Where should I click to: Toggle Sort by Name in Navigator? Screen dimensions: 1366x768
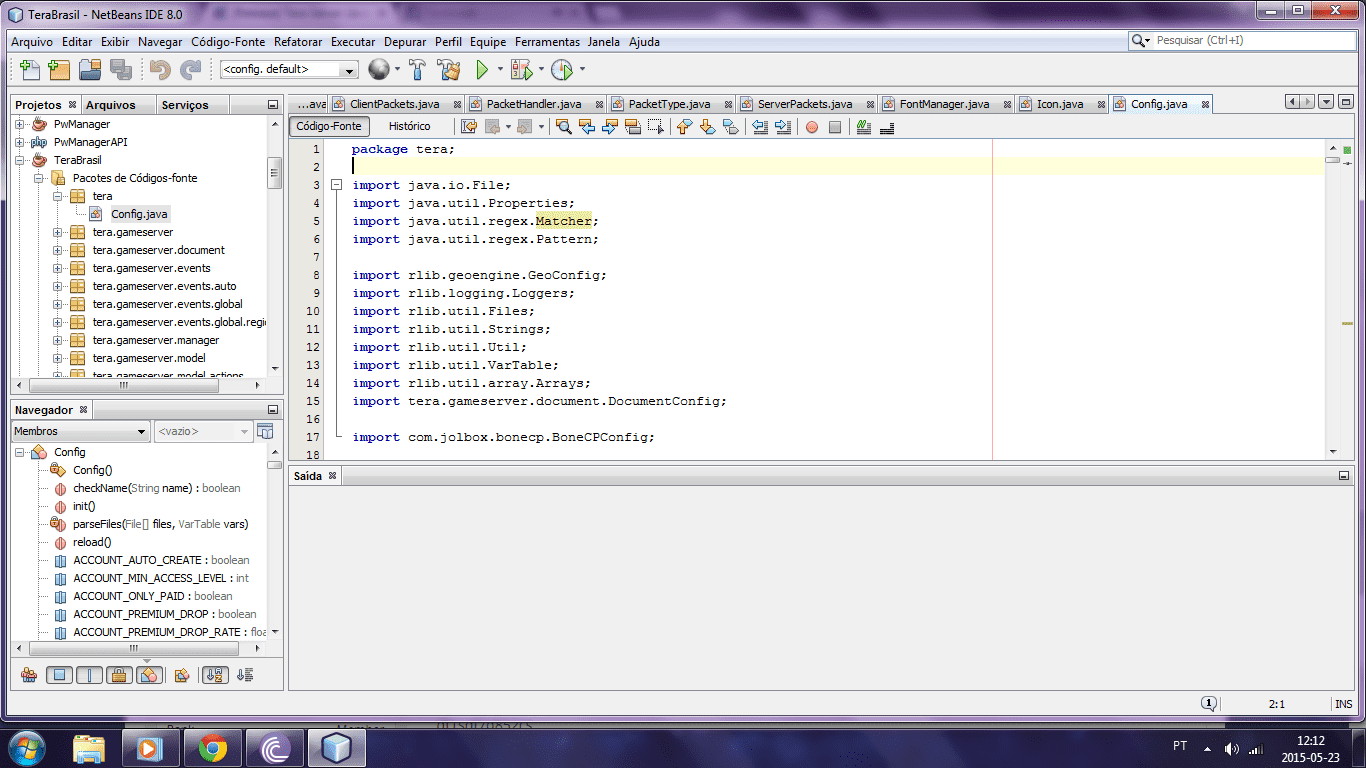point(215,675)
